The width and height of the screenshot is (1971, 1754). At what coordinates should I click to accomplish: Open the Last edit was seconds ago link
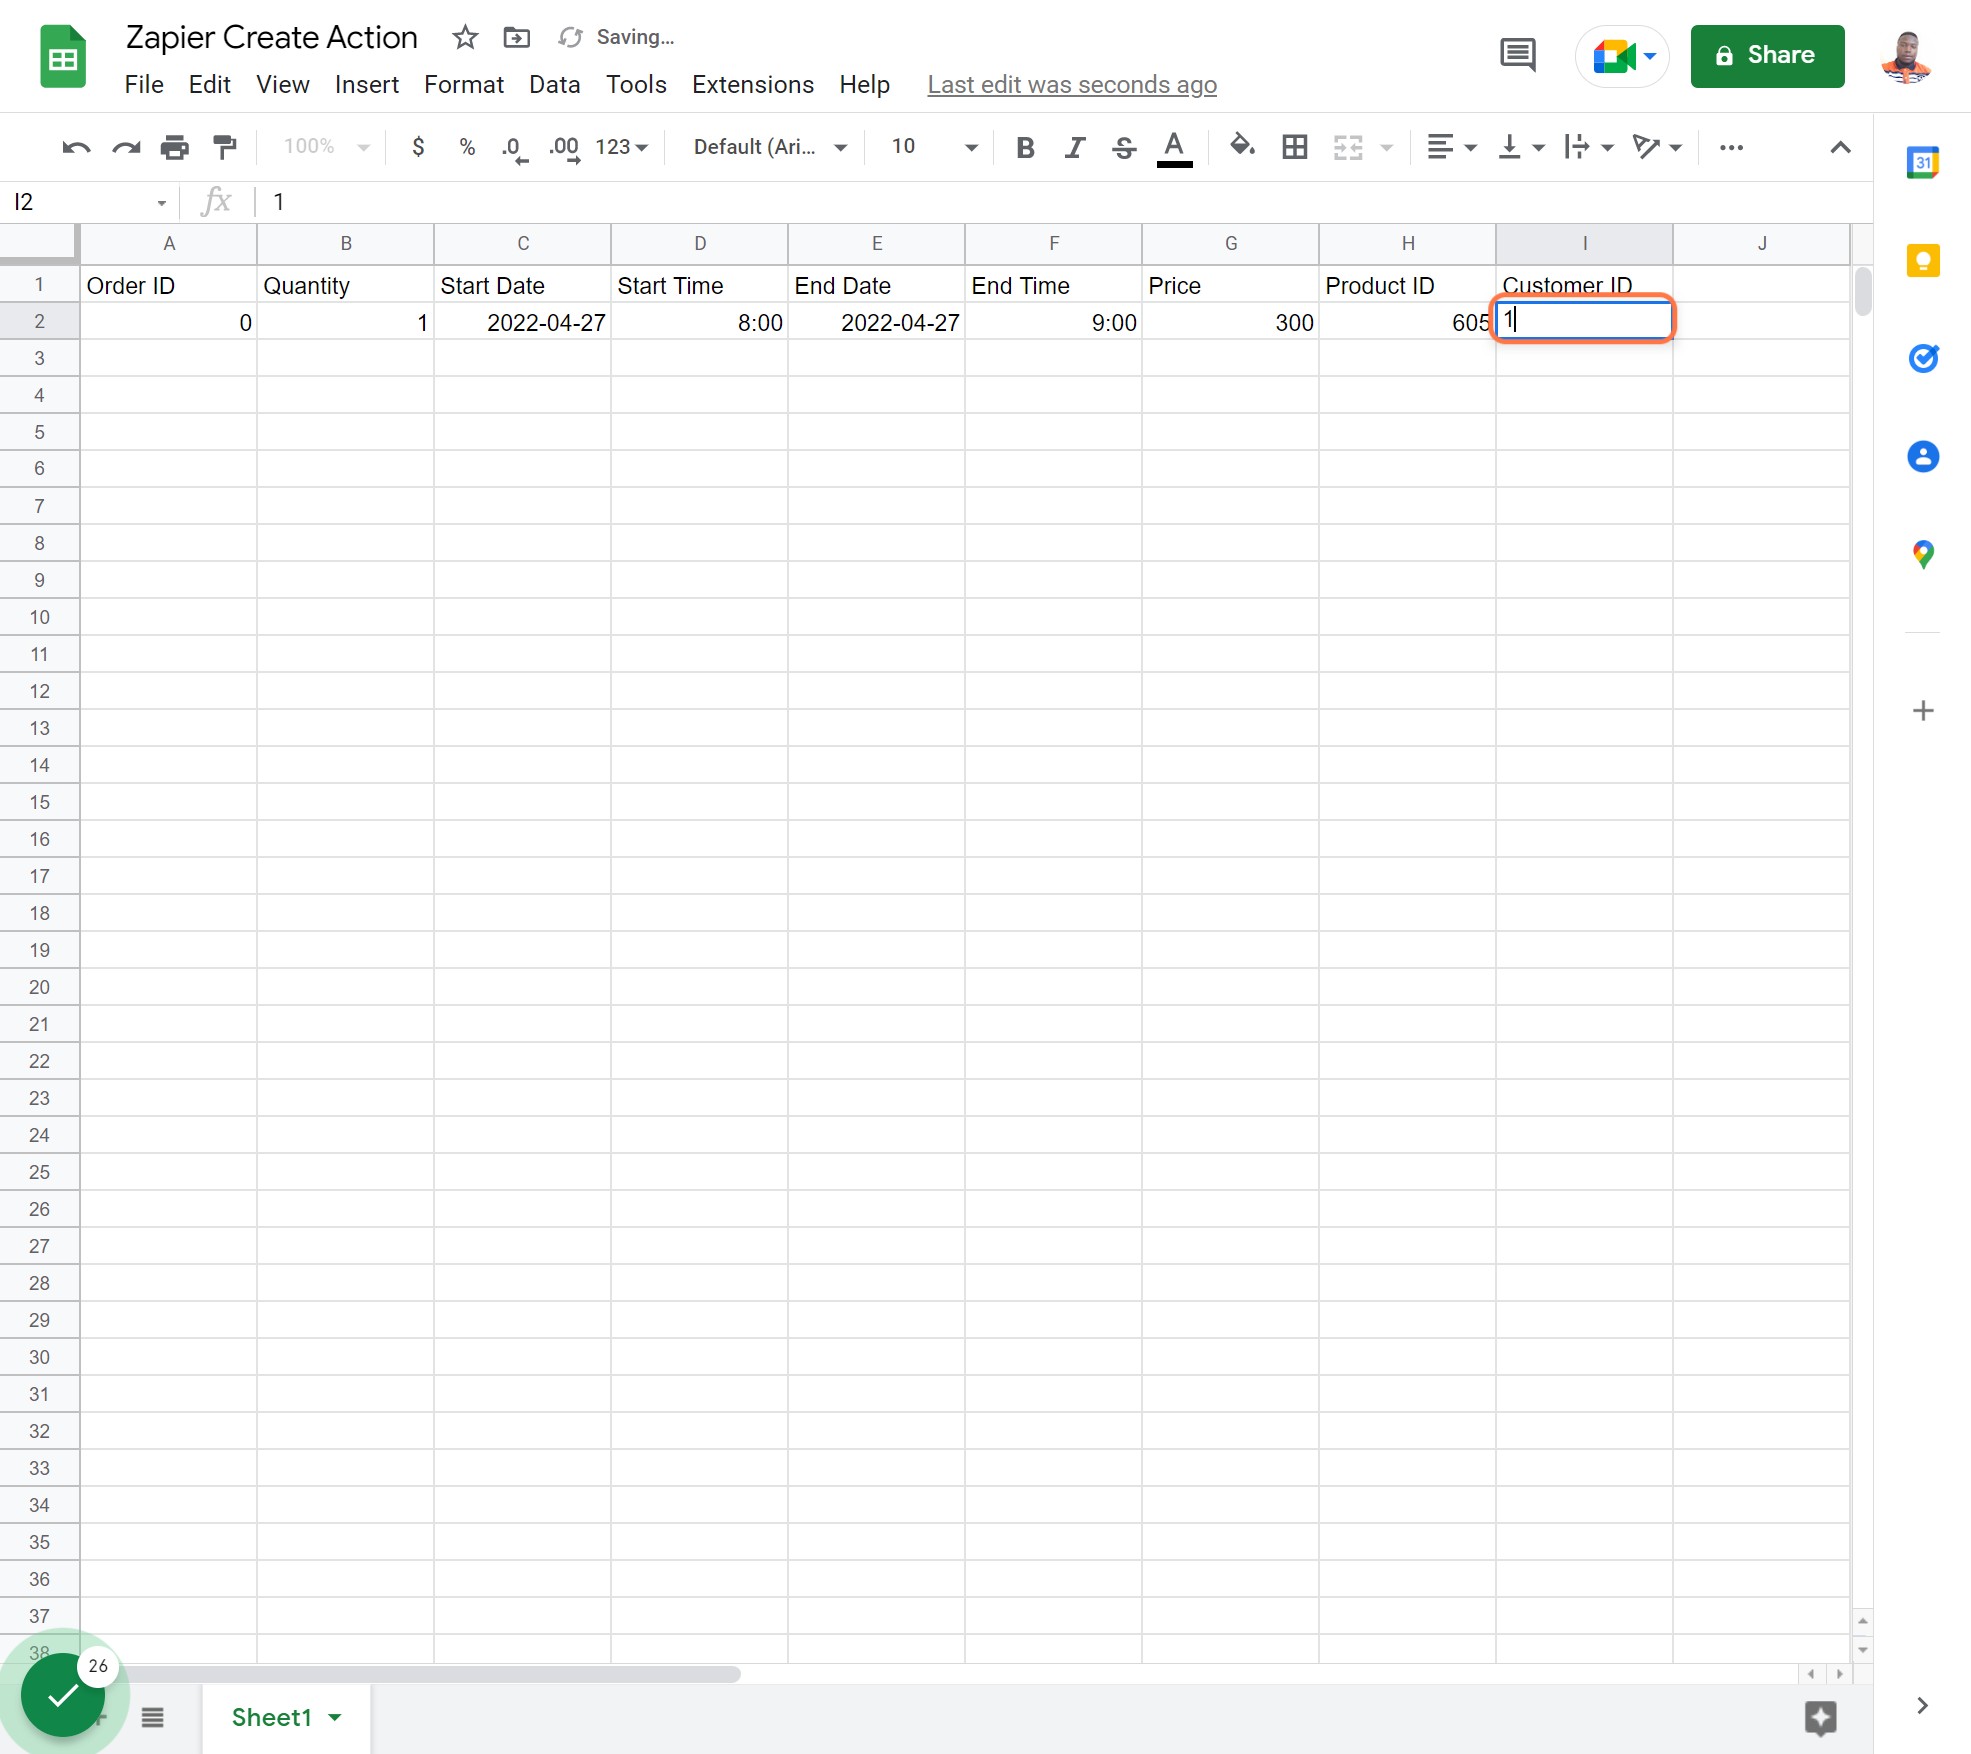point(1072,85)
